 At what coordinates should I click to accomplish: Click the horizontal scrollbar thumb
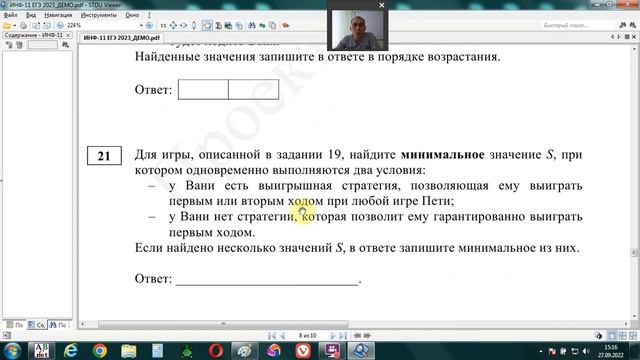223,324
